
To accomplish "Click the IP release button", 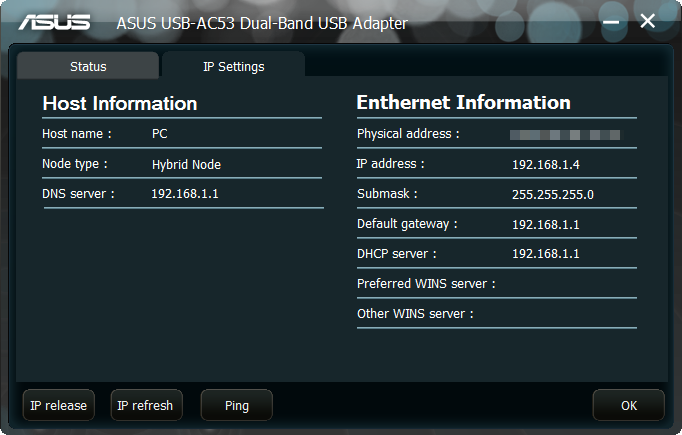I will click(59, 405).
